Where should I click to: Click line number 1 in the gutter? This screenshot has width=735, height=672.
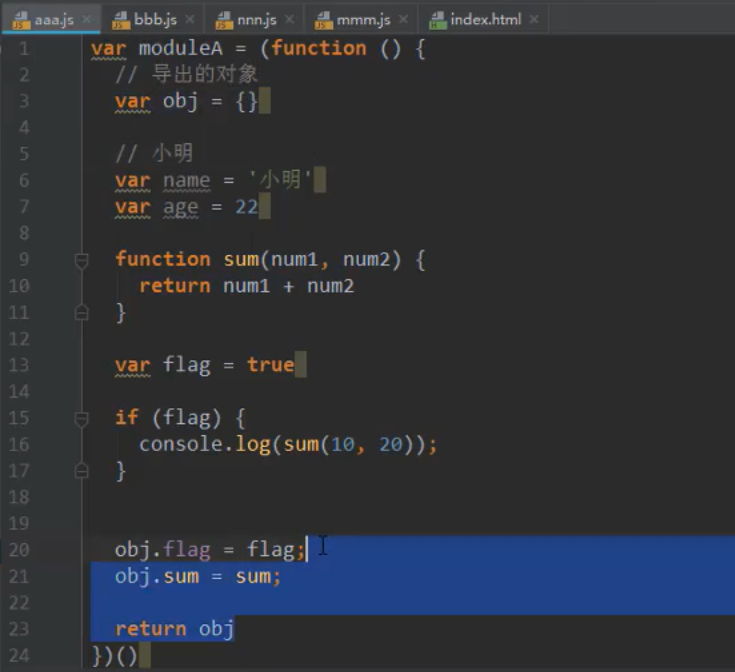23,49
